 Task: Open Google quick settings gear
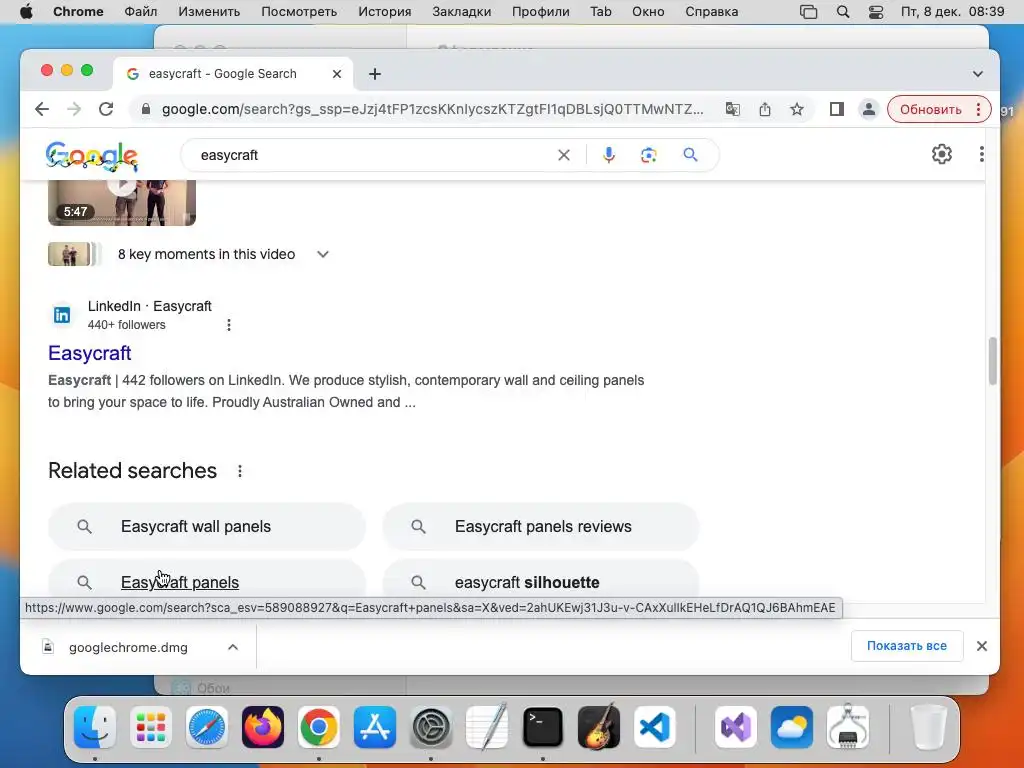(942, 154)
